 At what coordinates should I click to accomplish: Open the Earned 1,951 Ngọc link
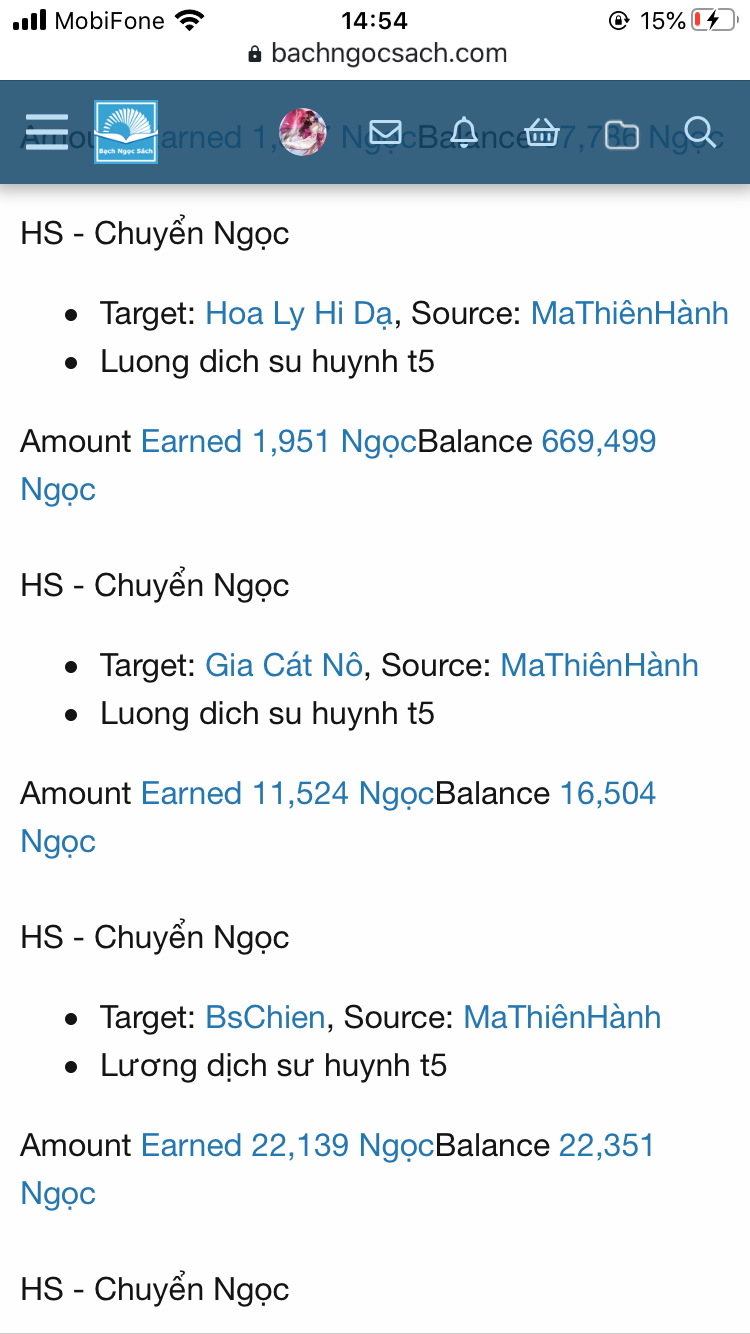coord(278,442)
